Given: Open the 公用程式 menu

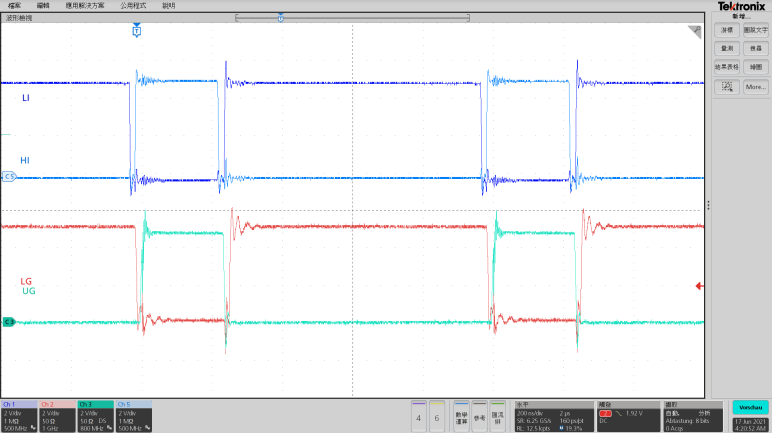Looking at the screenshot, I should pos(134,5).
